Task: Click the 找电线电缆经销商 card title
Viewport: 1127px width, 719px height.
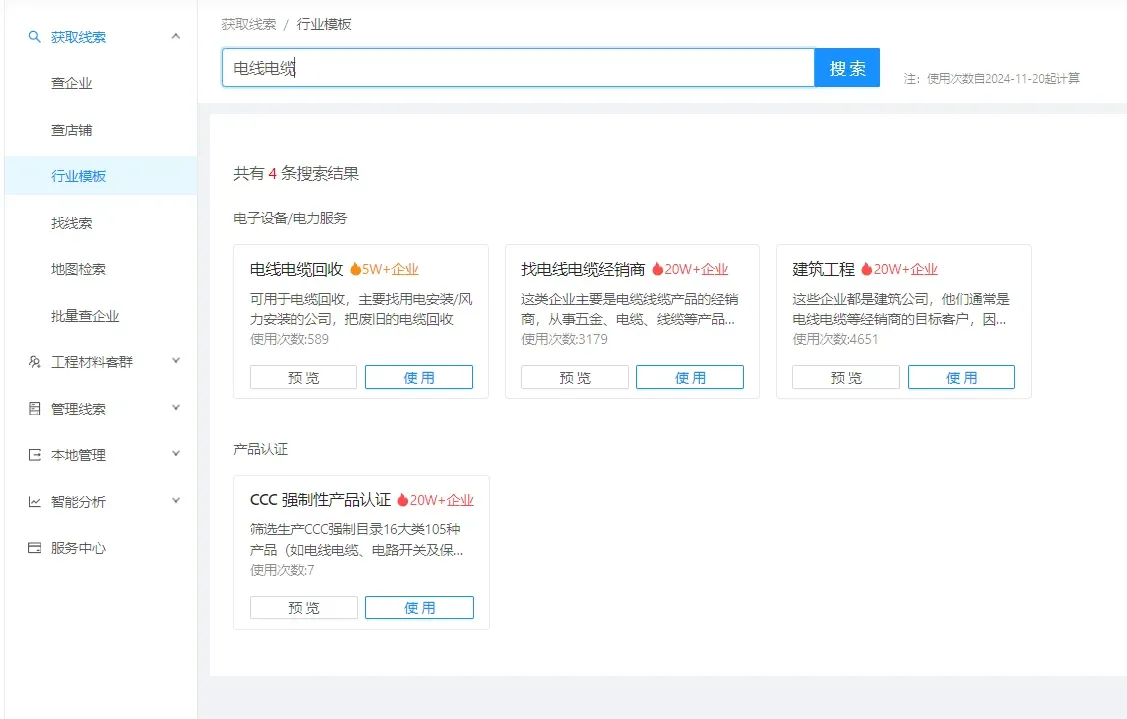Action: pos(583,270)
